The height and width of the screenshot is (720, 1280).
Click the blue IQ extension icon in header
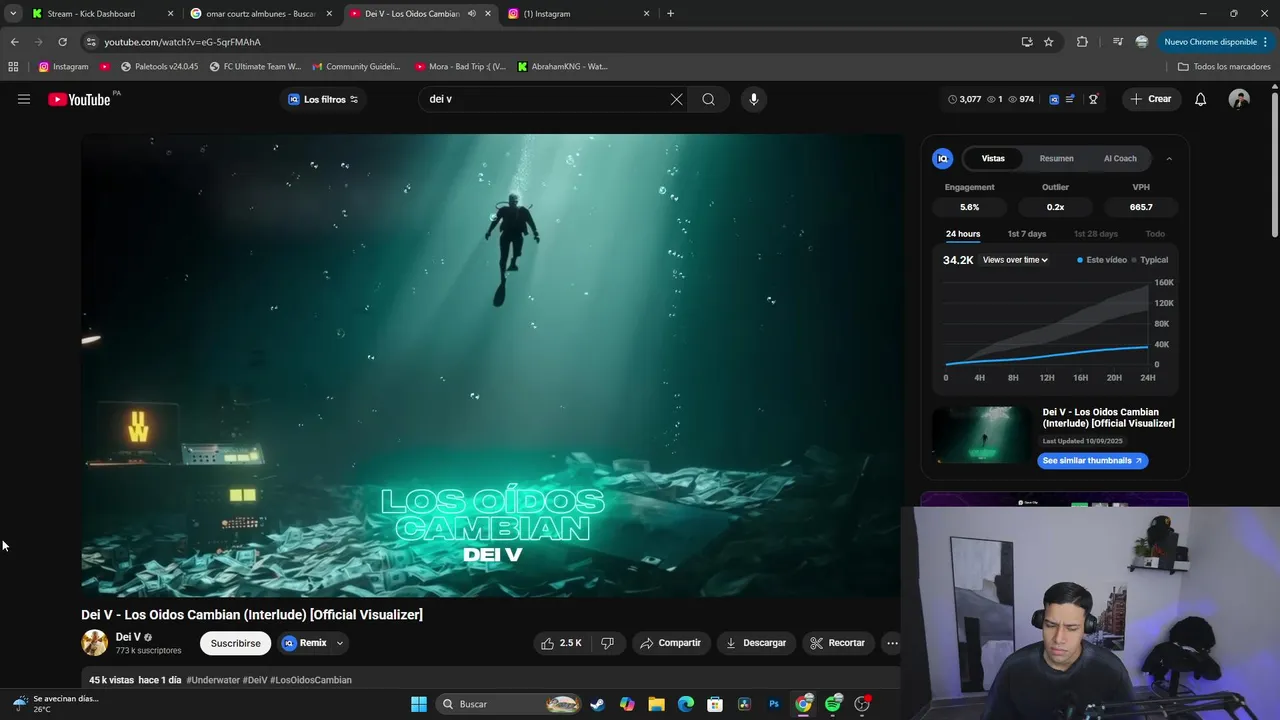[1054, 99]
